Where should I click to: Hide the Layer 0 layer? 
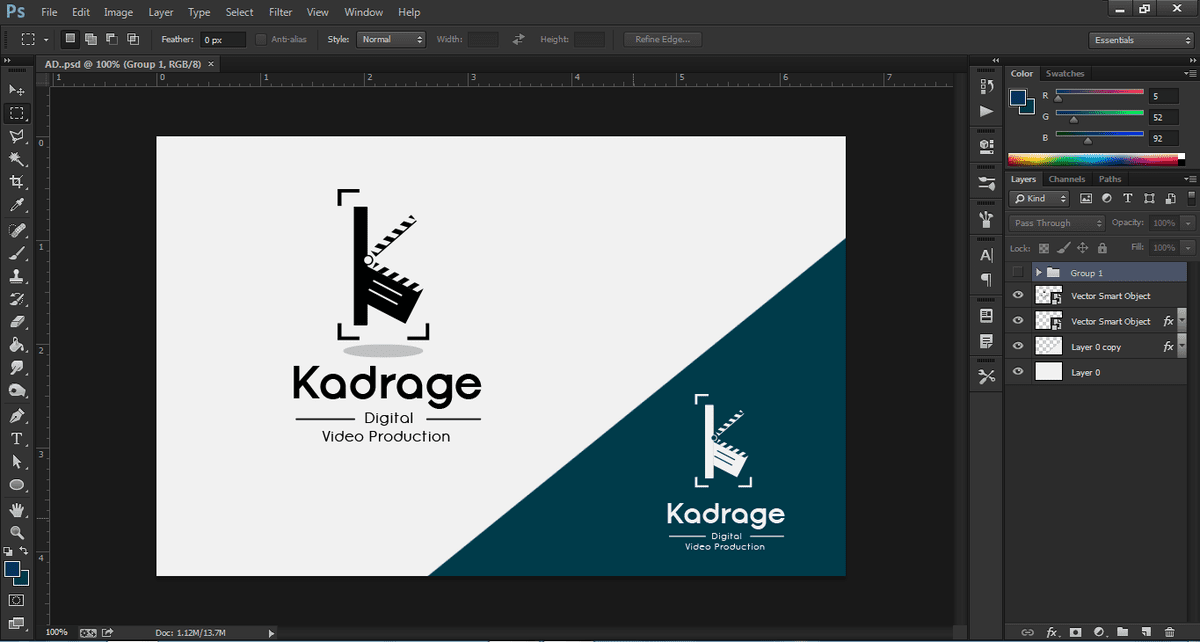pyautogui.click(x=1018, y=372)
